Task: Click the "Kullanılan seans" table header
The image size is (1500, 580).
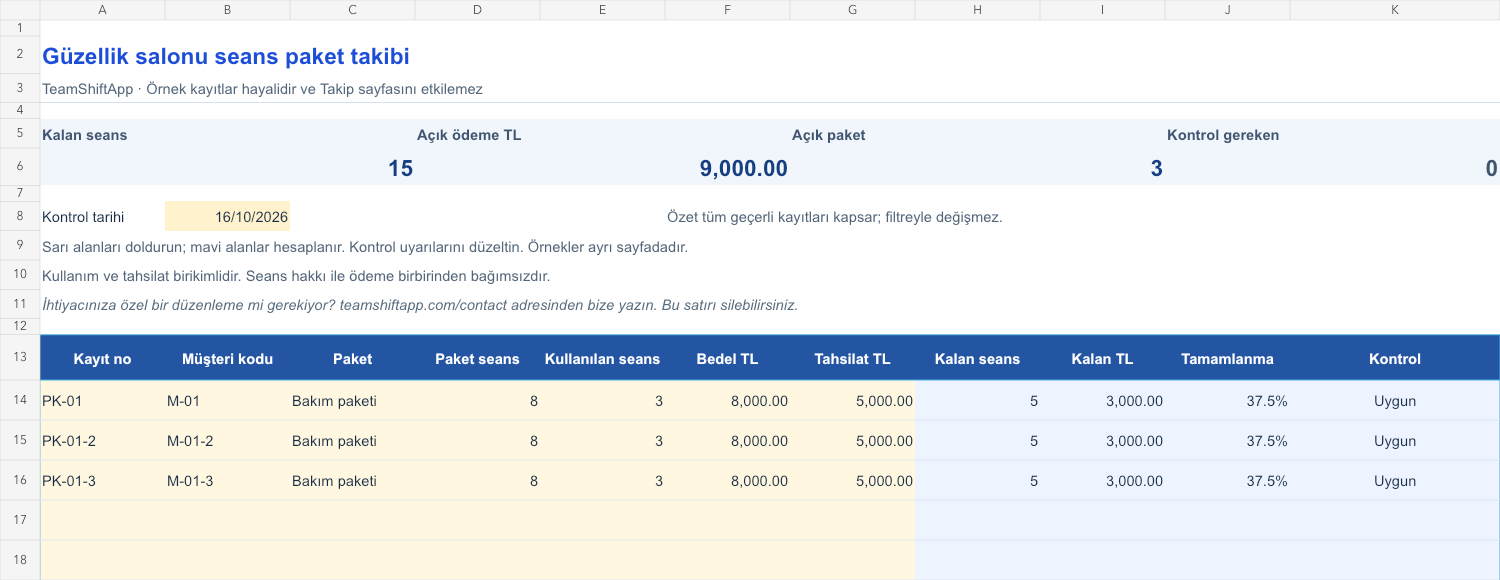Action: pos(602,359)
